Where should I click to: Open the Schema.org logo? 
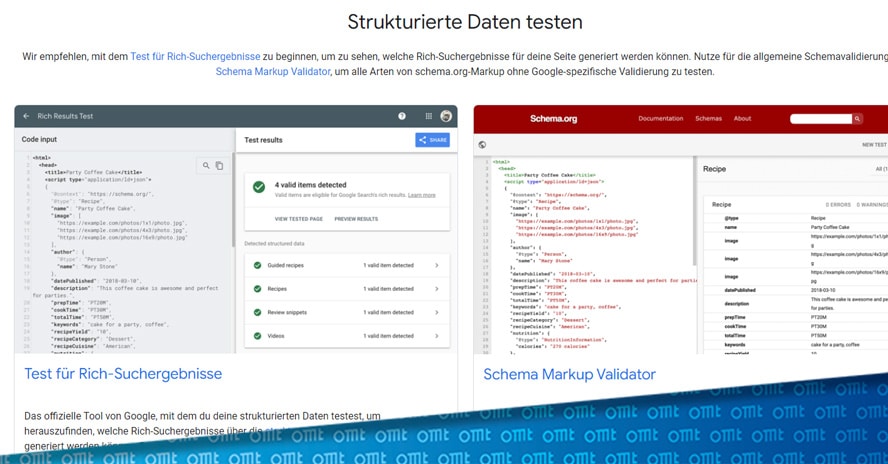click(553, 118)
